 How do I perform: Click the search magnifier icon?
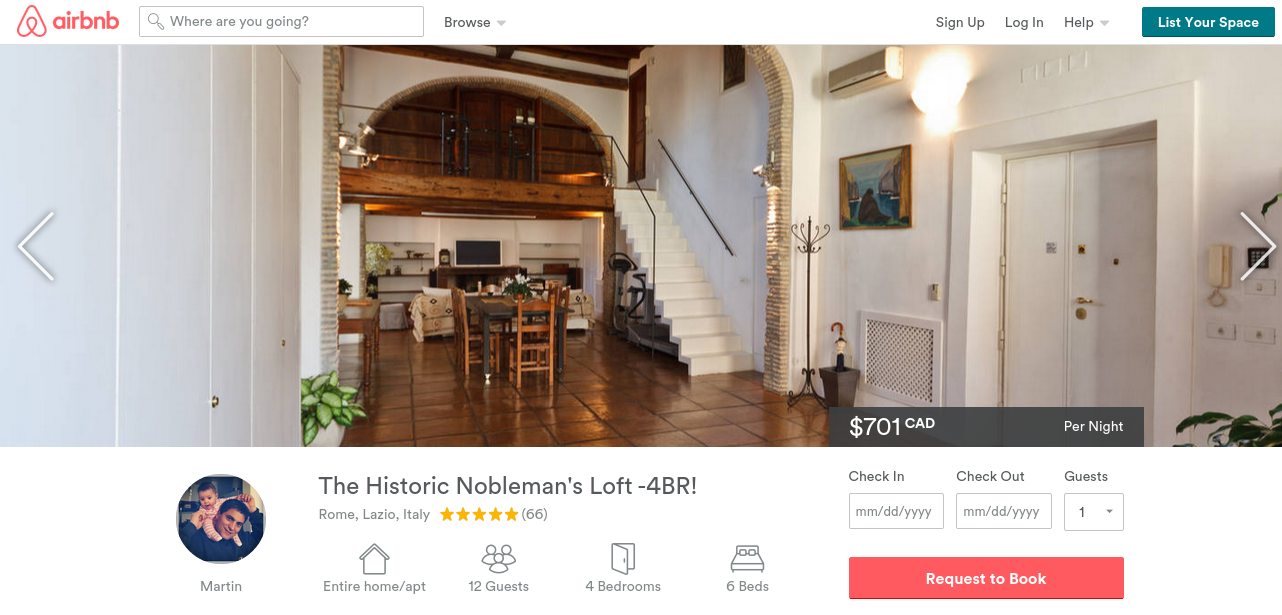tap(155, 21)
